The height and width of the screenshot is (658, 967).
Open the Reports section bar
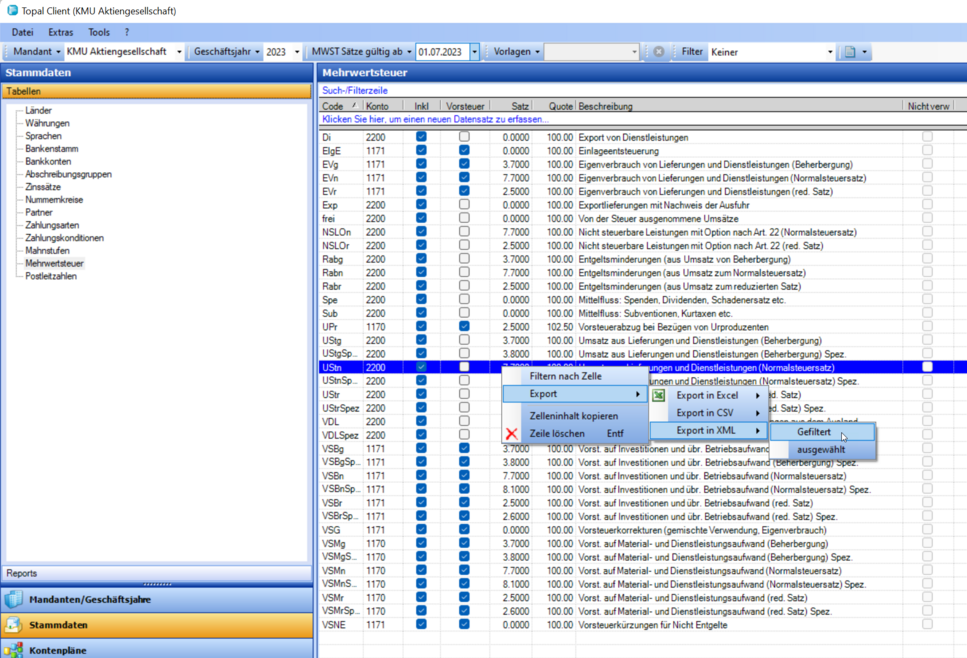coord(157,573)
